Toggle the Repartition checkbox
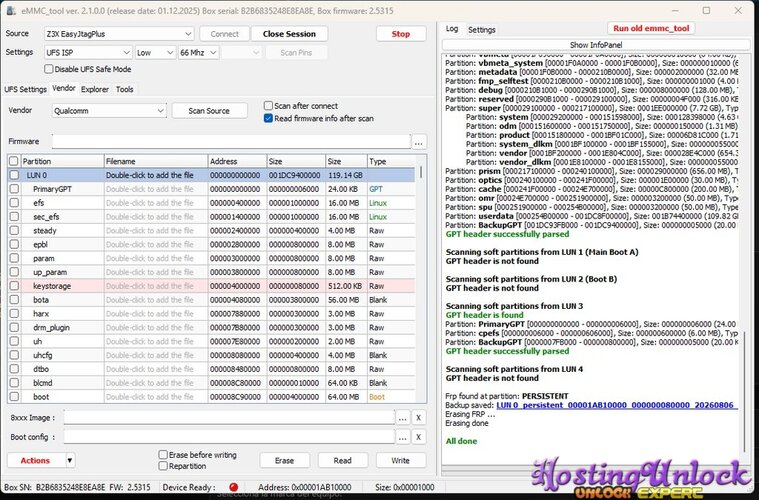Viewport: 759px width, 500px height. [163, 466]
